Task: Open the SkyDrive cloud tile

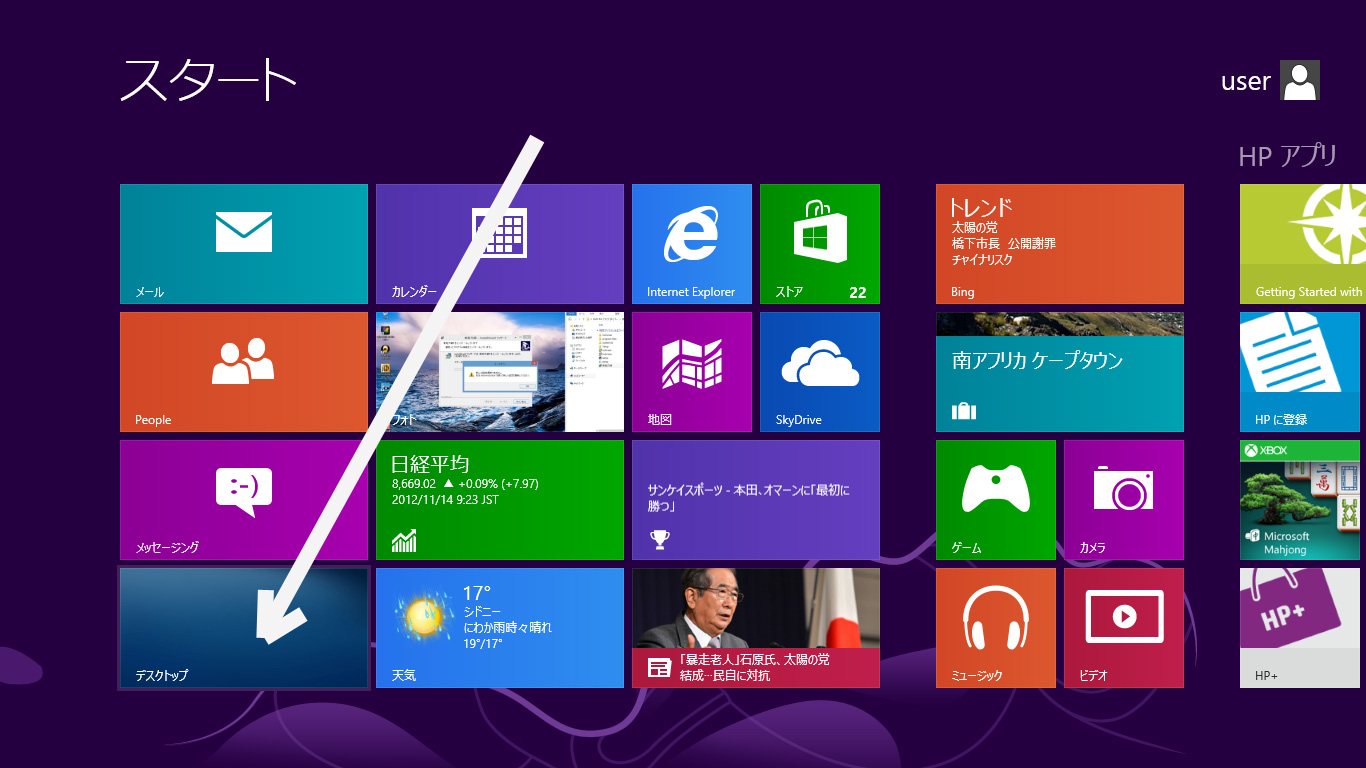Action: click(820, 372)
